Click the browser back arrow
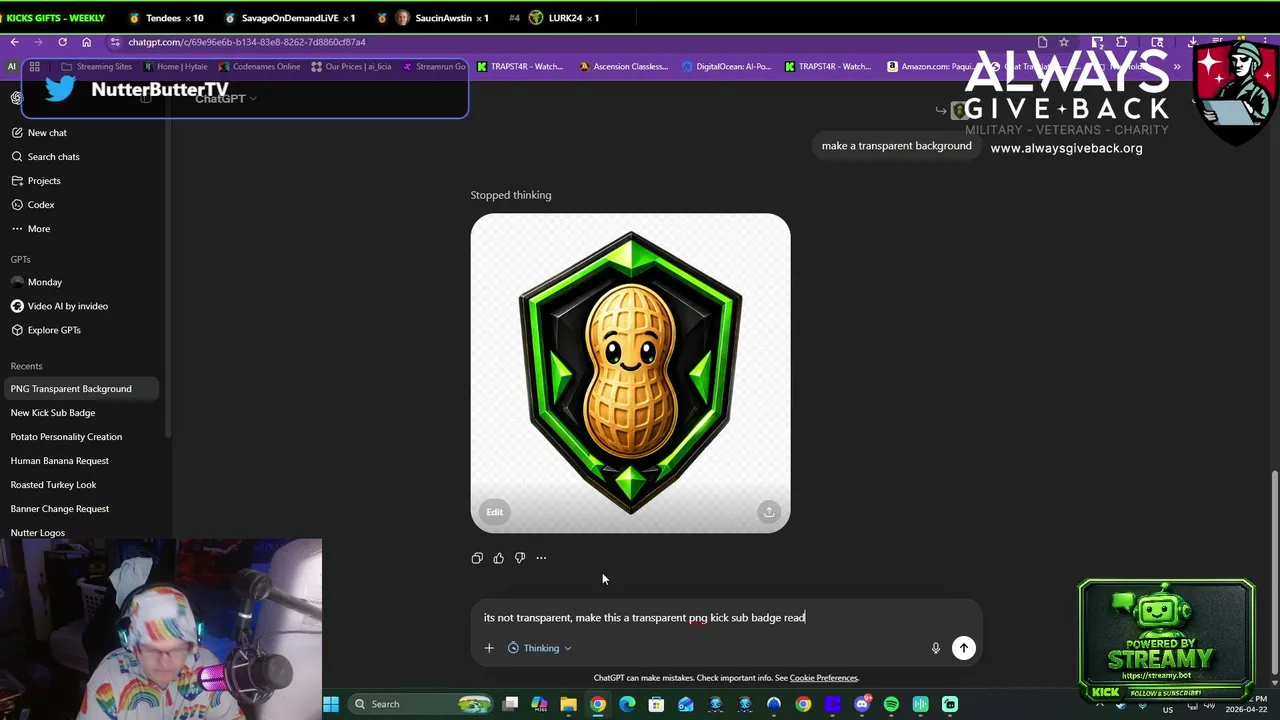The width and height of the screenshot is (1280, 720). pos(14,42)
